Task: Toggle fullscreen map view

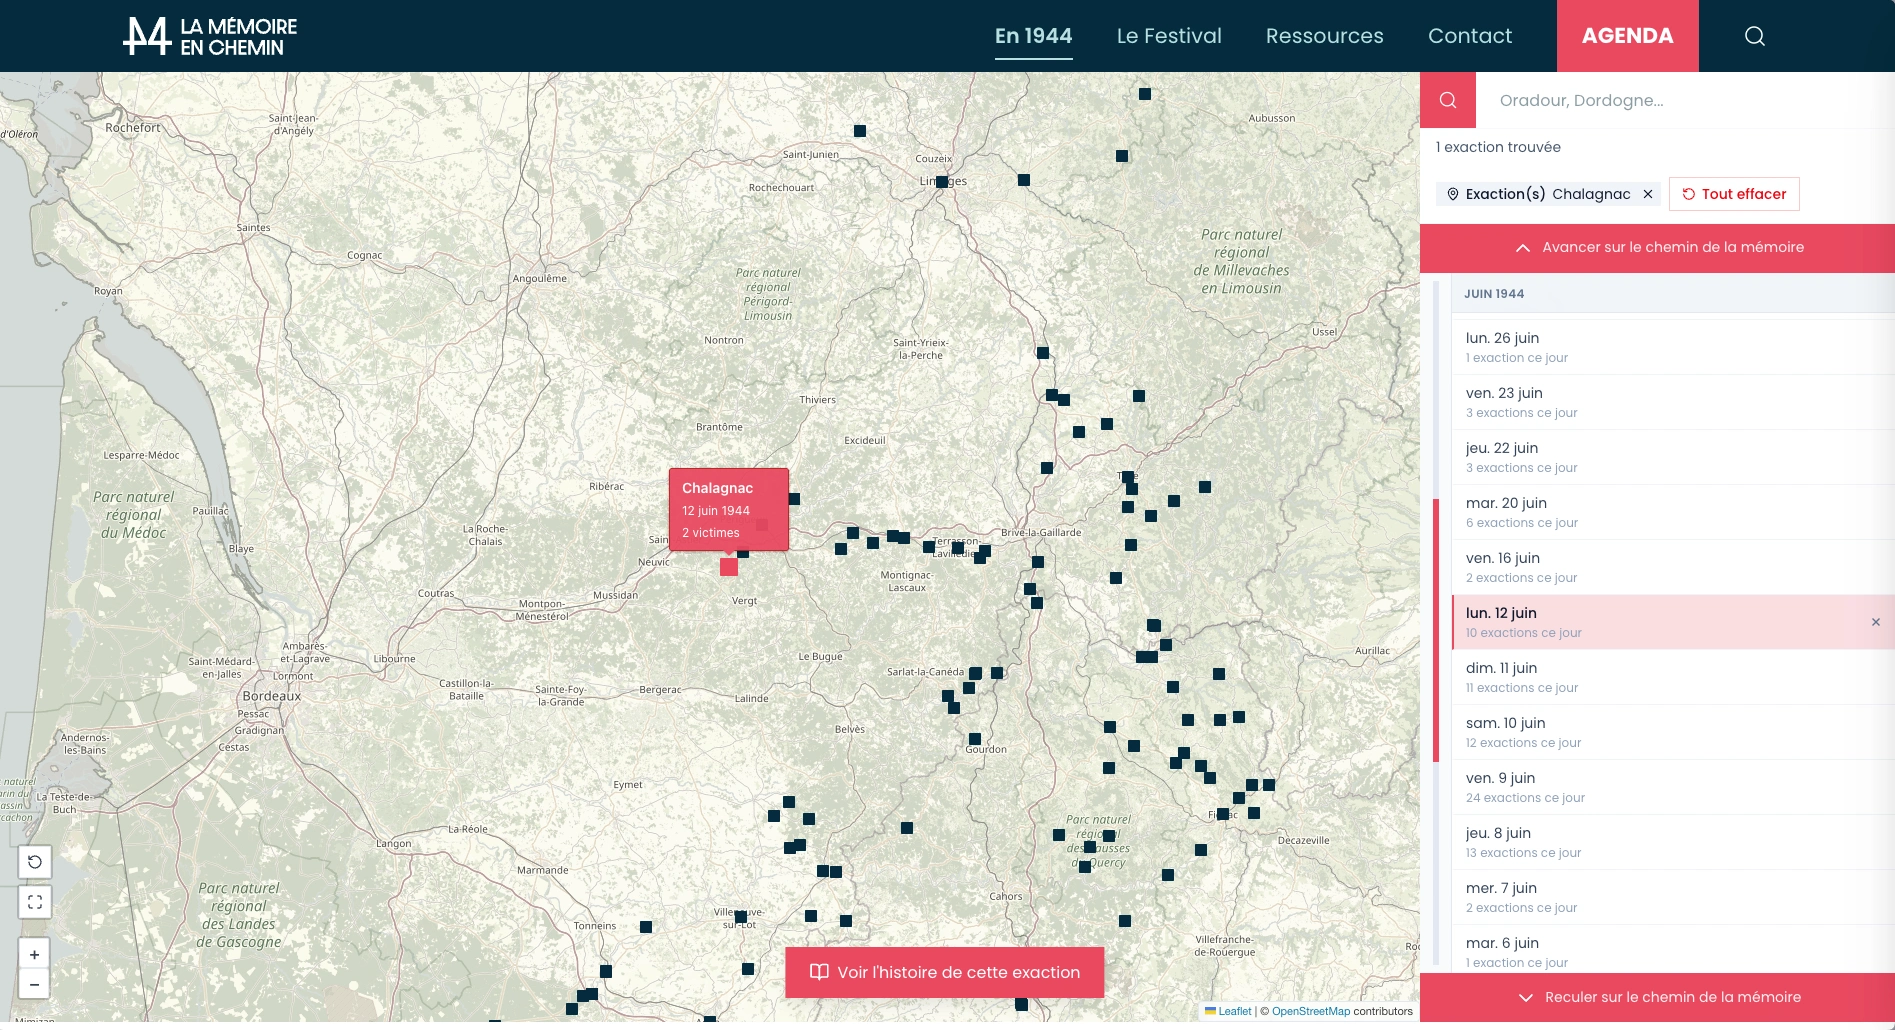Action: (x=35, y=902)
